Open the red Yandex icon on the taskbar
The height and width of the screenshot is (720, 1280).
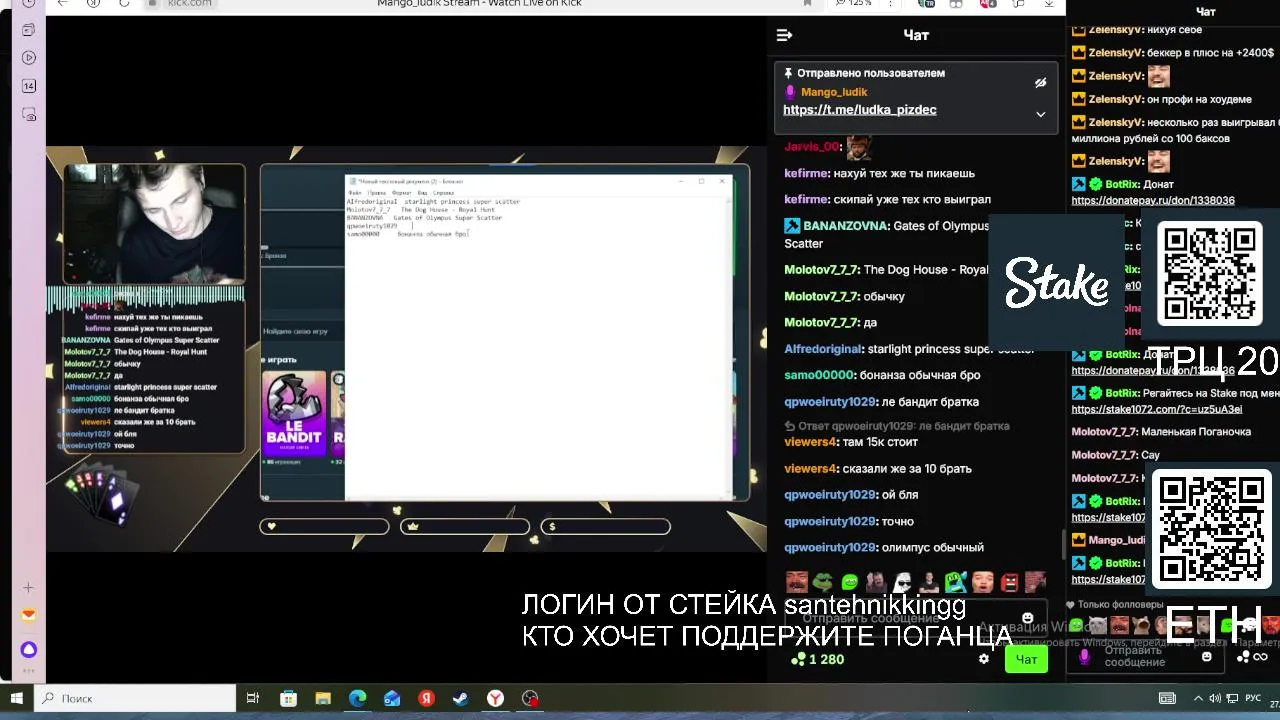(x=427, y=698)
